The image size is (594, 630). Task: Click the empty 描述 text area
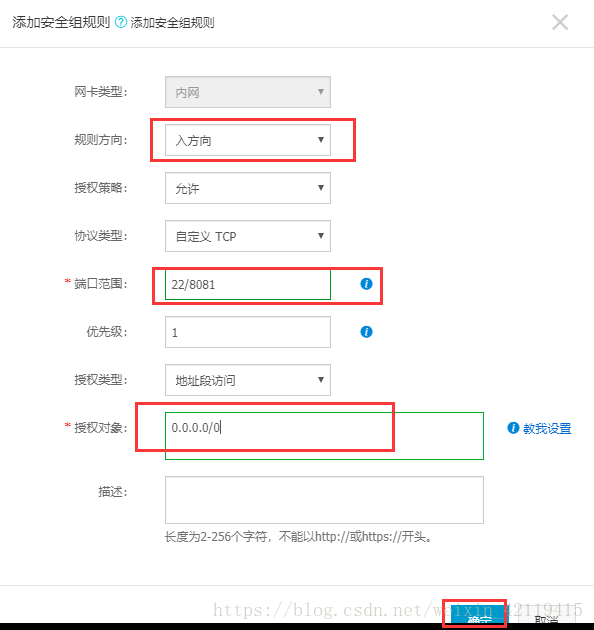point(324,500)
